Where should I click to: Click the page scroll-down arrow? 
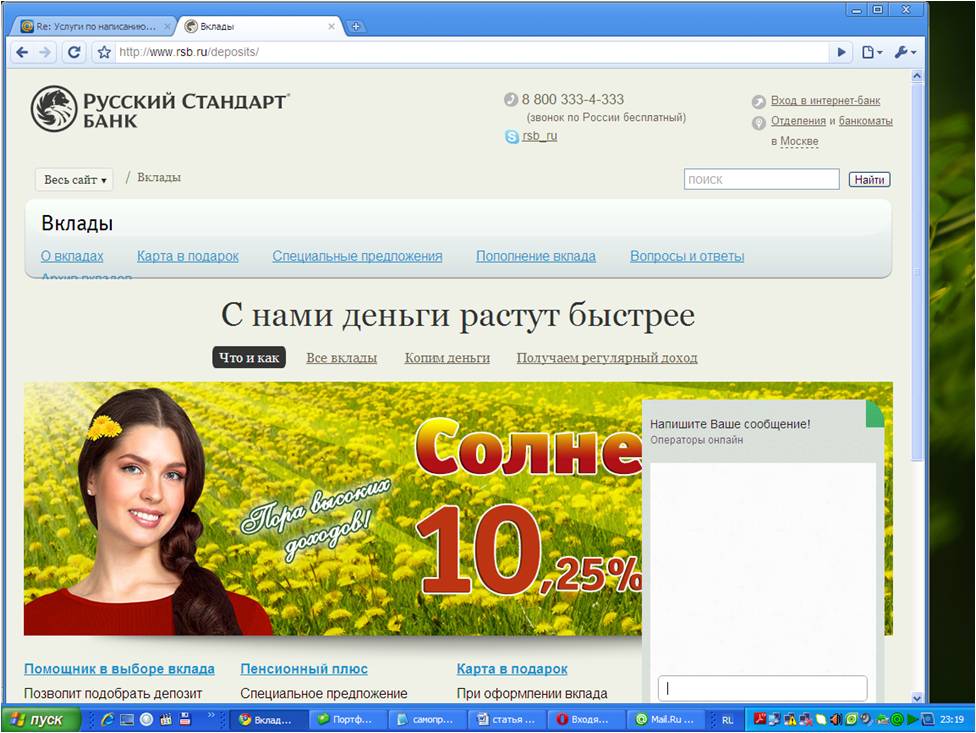(917, 698)
